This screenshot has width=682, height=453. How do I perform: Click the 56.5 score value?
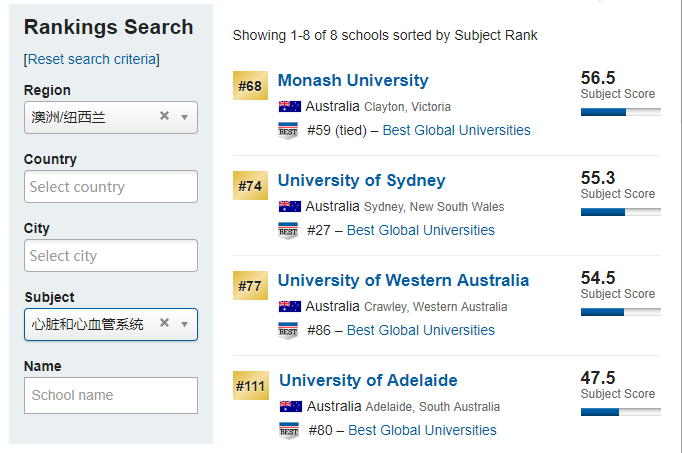tap(598, 78)
